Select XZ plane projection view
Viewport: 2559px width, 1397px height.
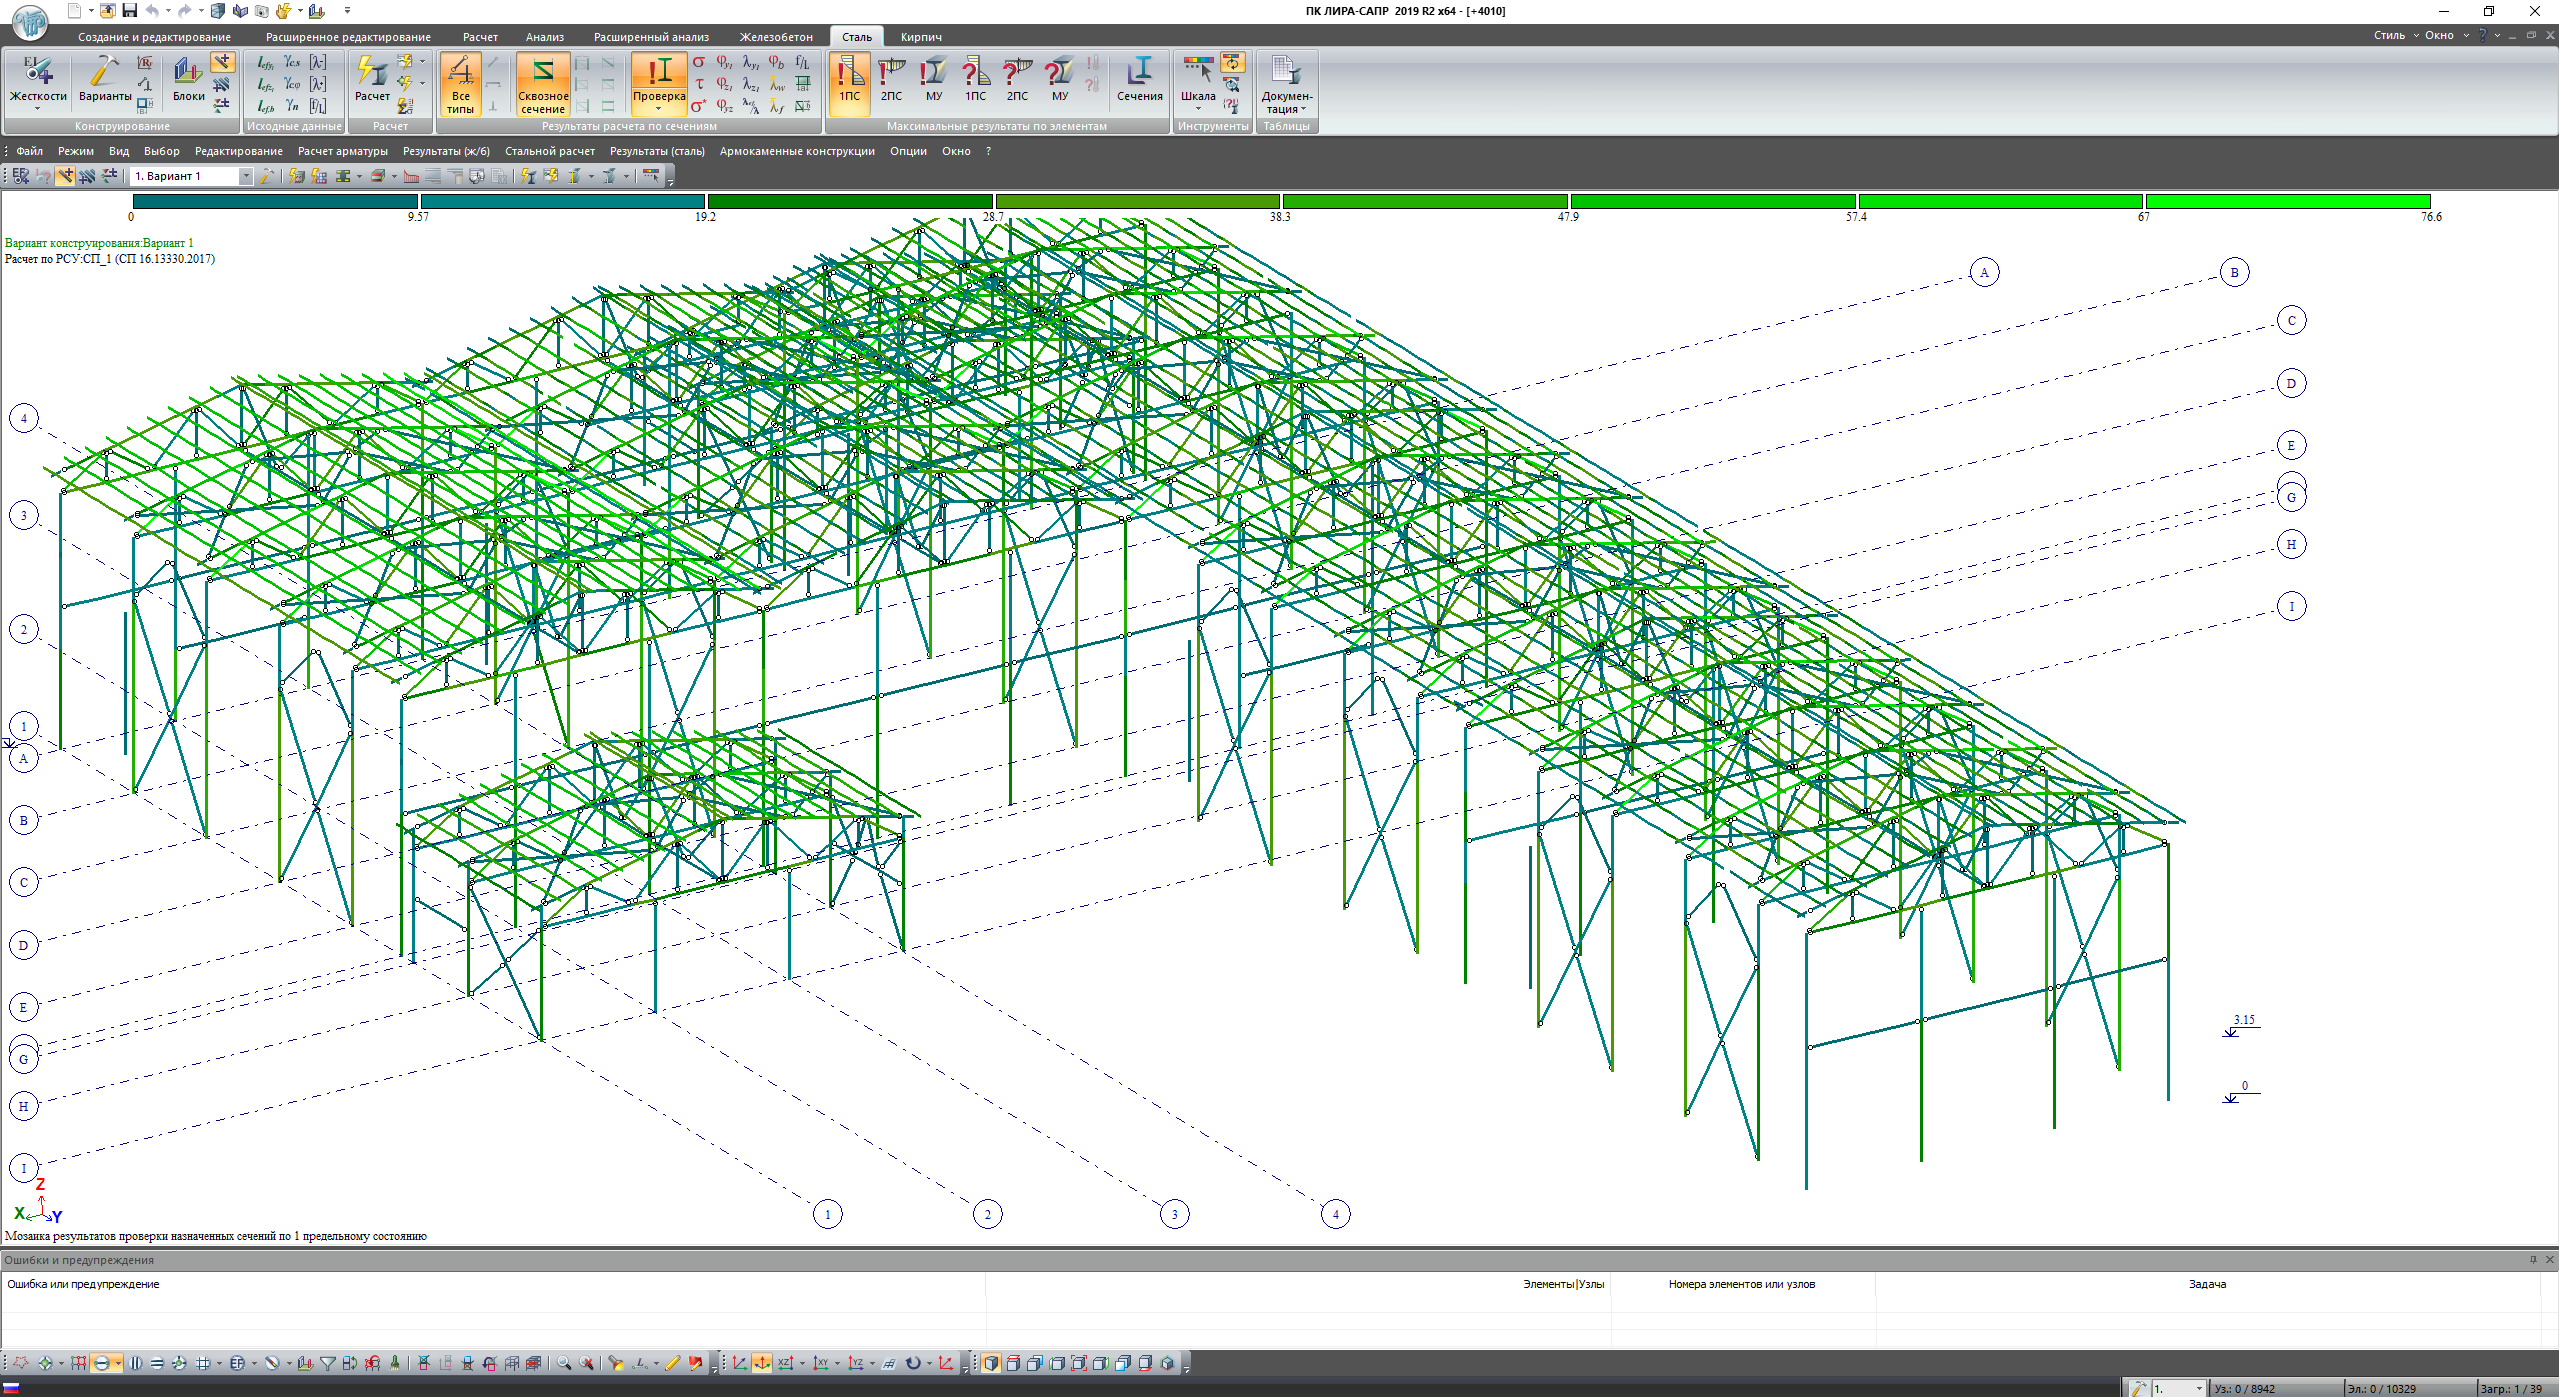[786, 1363]
